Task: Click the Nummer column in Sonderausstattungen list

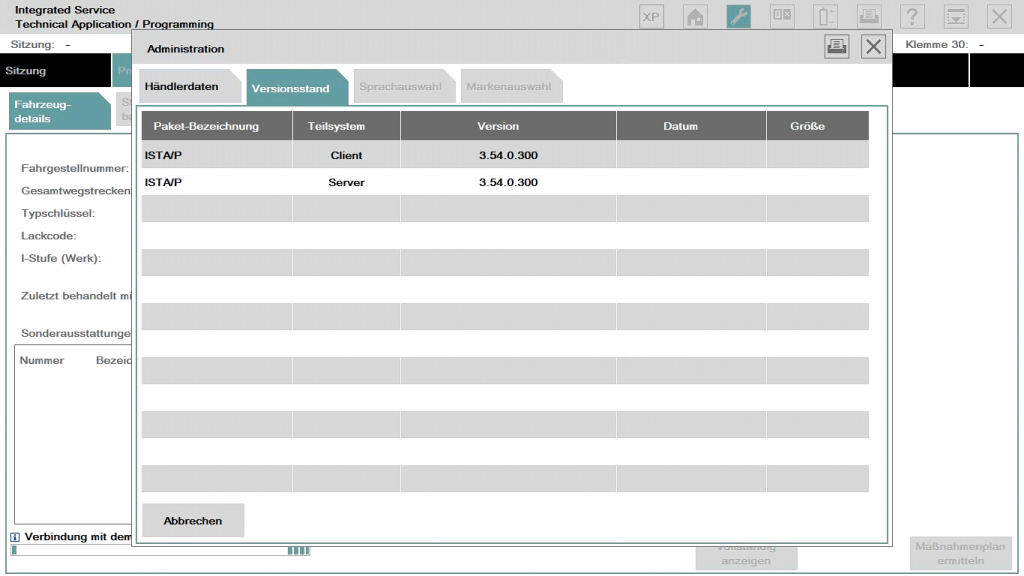Action: [x=42, y=360]
